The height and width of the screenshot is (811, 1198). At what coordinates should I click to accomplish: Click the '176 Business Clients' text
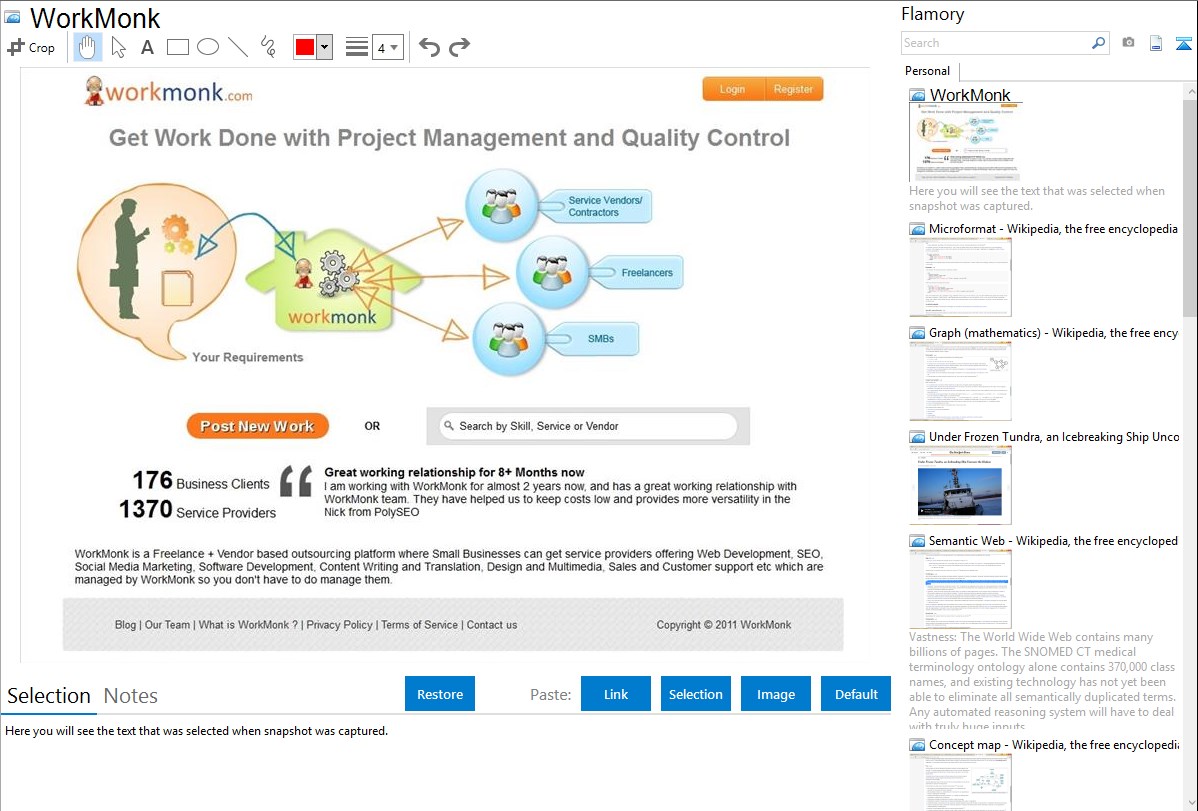coord(201,481)
